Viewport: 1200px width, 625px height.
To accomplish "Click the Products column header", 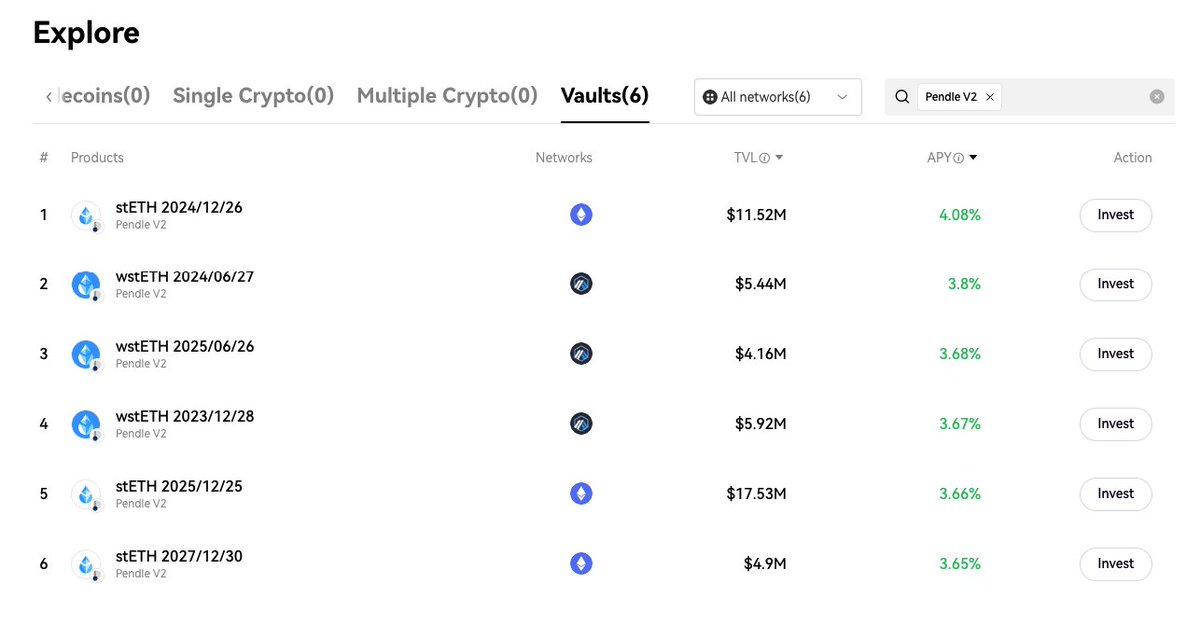I will [x=97, y=158].
